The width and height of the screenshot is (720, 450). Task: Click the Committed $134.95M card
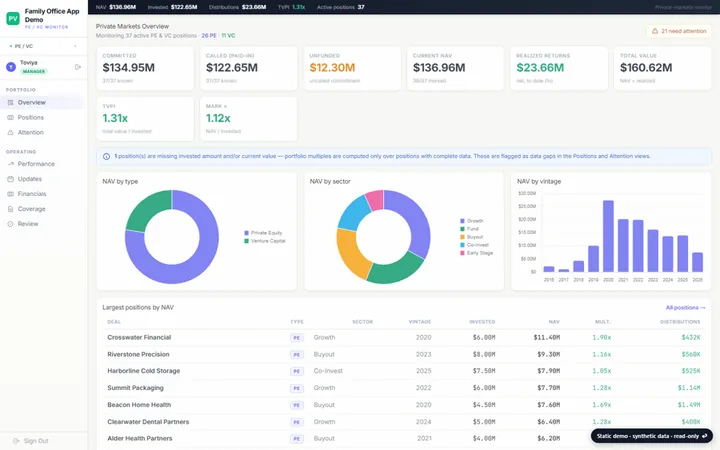pos(145,68)
